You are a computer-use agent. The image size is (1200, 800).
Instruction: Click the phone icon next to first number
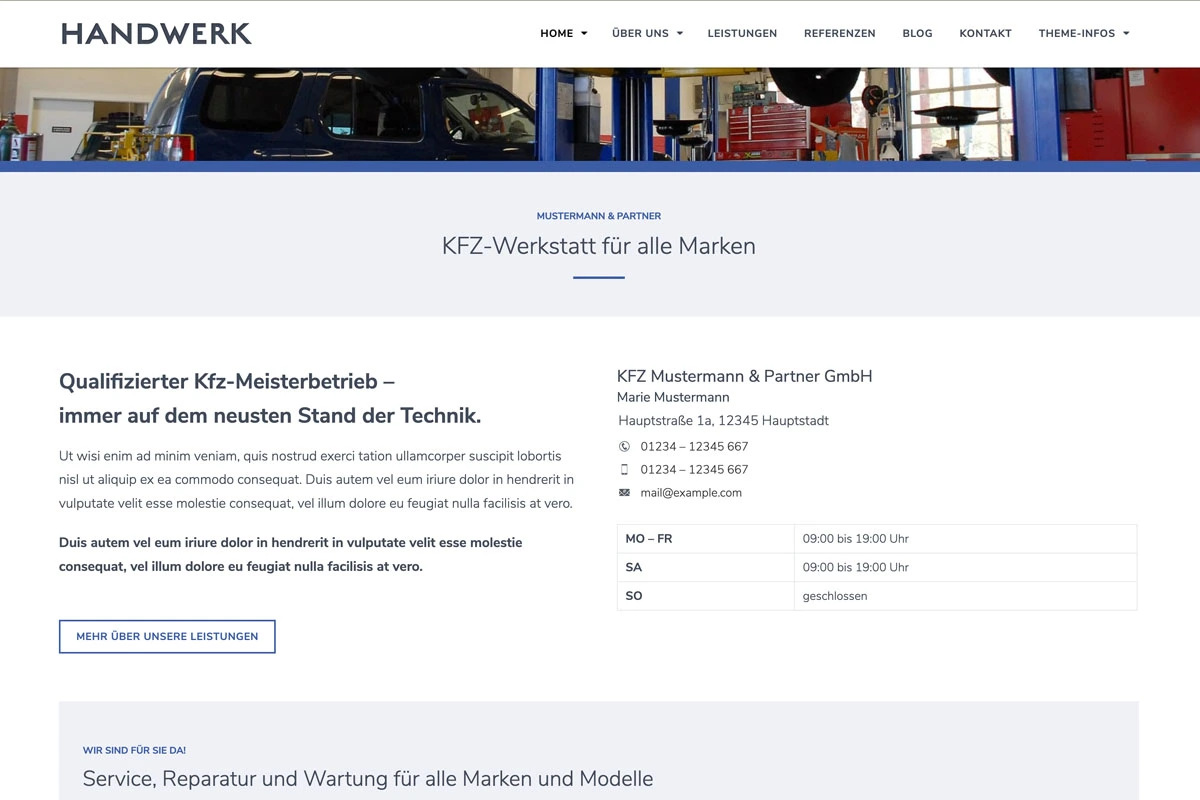click(624, 446)
